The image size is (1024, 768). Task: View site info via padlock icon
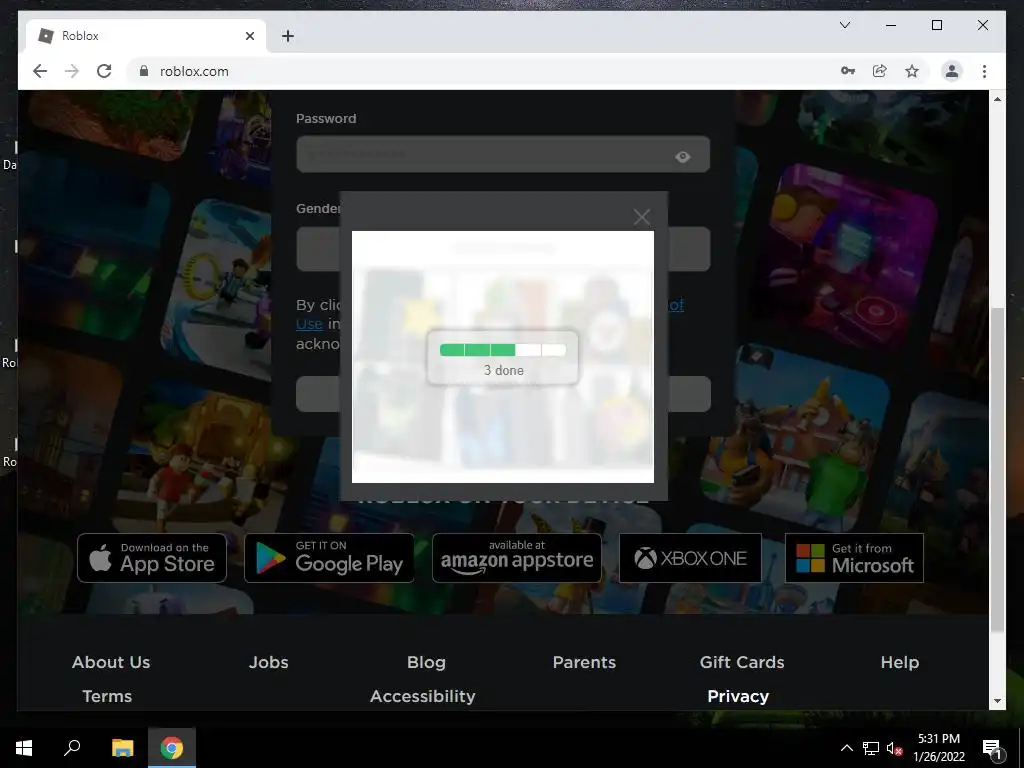[x=144, y=71]
